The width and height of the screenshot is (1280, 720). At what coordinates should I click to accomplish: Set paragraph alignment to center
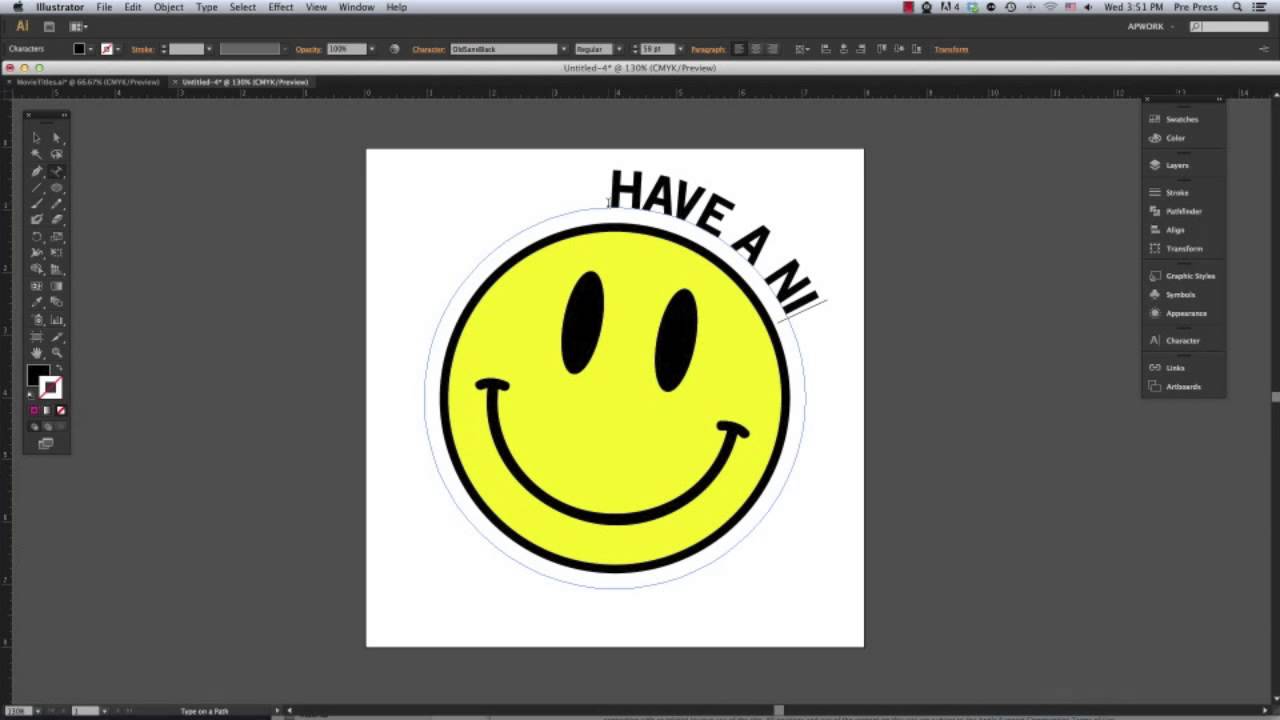click(x=755, y=49)
